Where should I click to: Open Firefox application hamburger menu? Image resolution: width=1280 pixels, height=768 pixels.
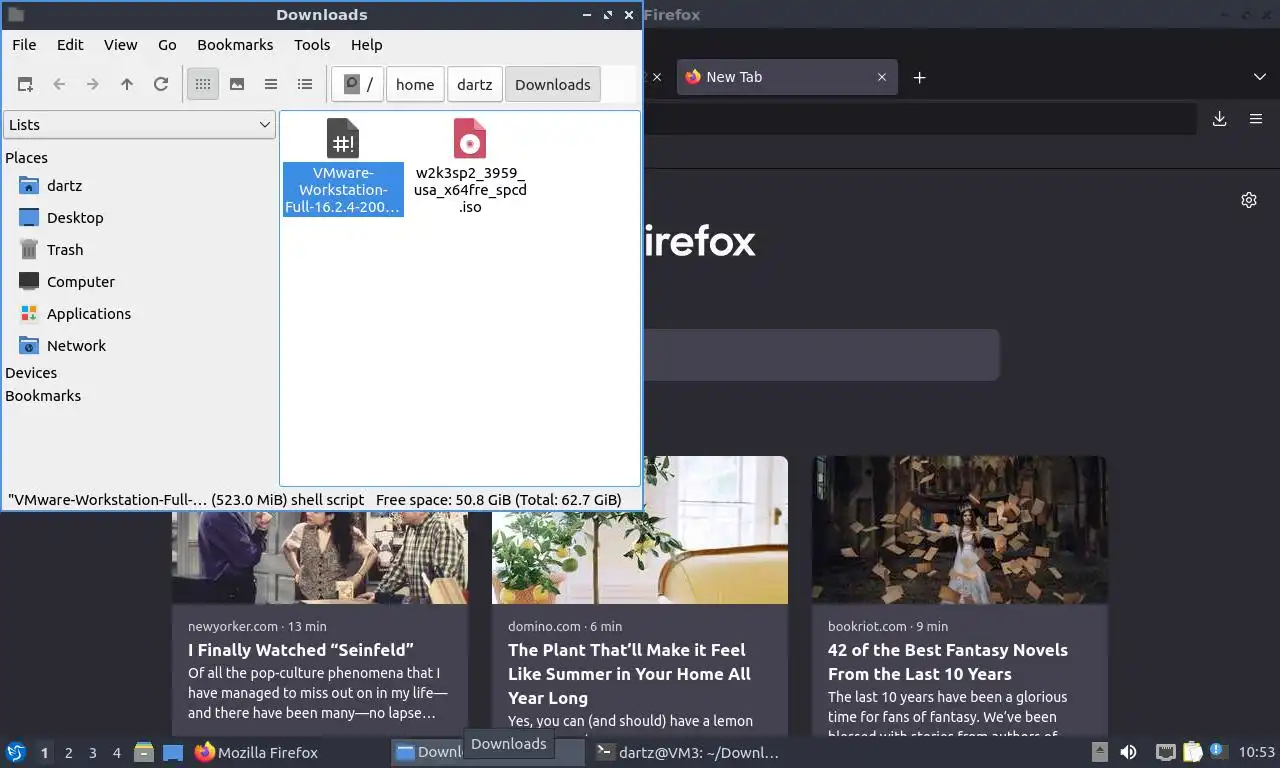(1256, 119)
